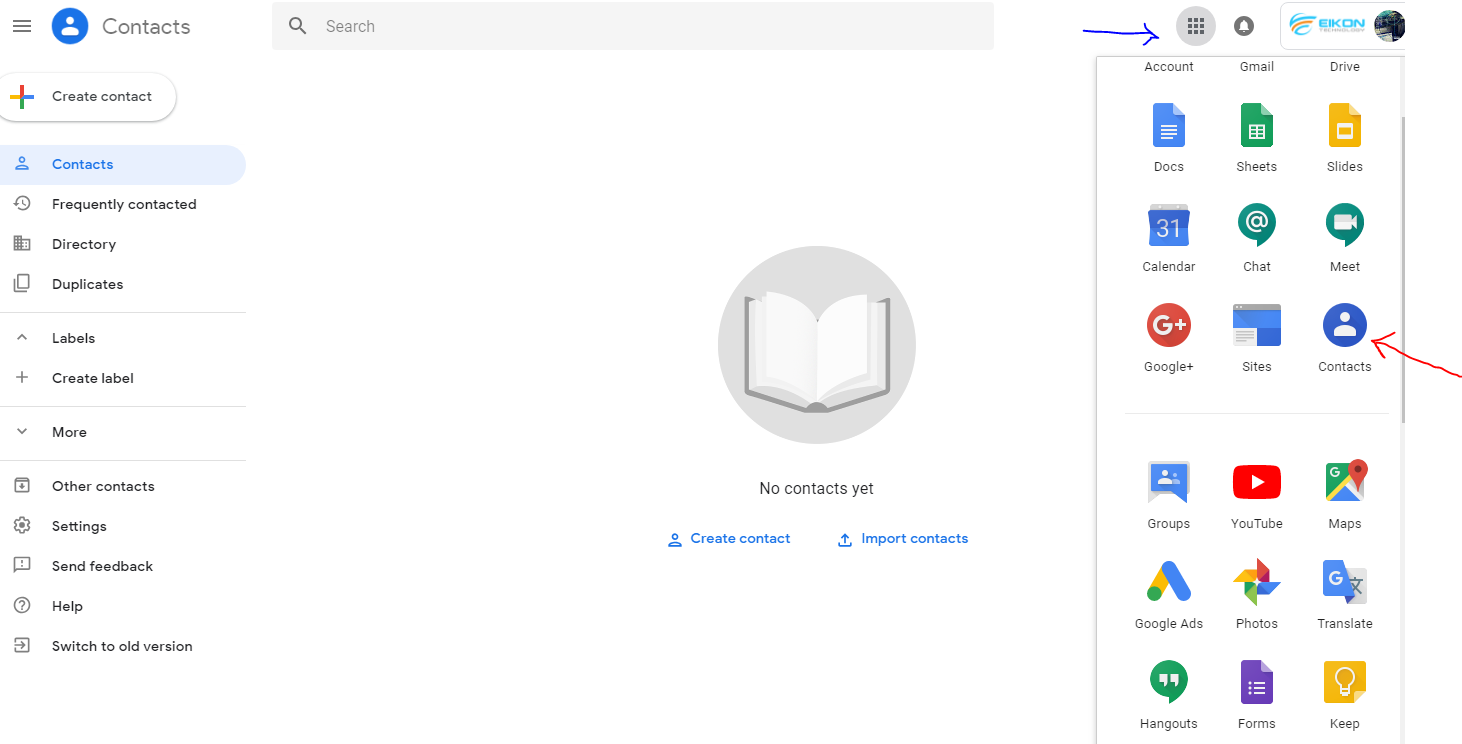Image resolution: width=1462 pixels, height=744 pixels.
Task: Click Account label in apps panel
Action: point(1168,67)
